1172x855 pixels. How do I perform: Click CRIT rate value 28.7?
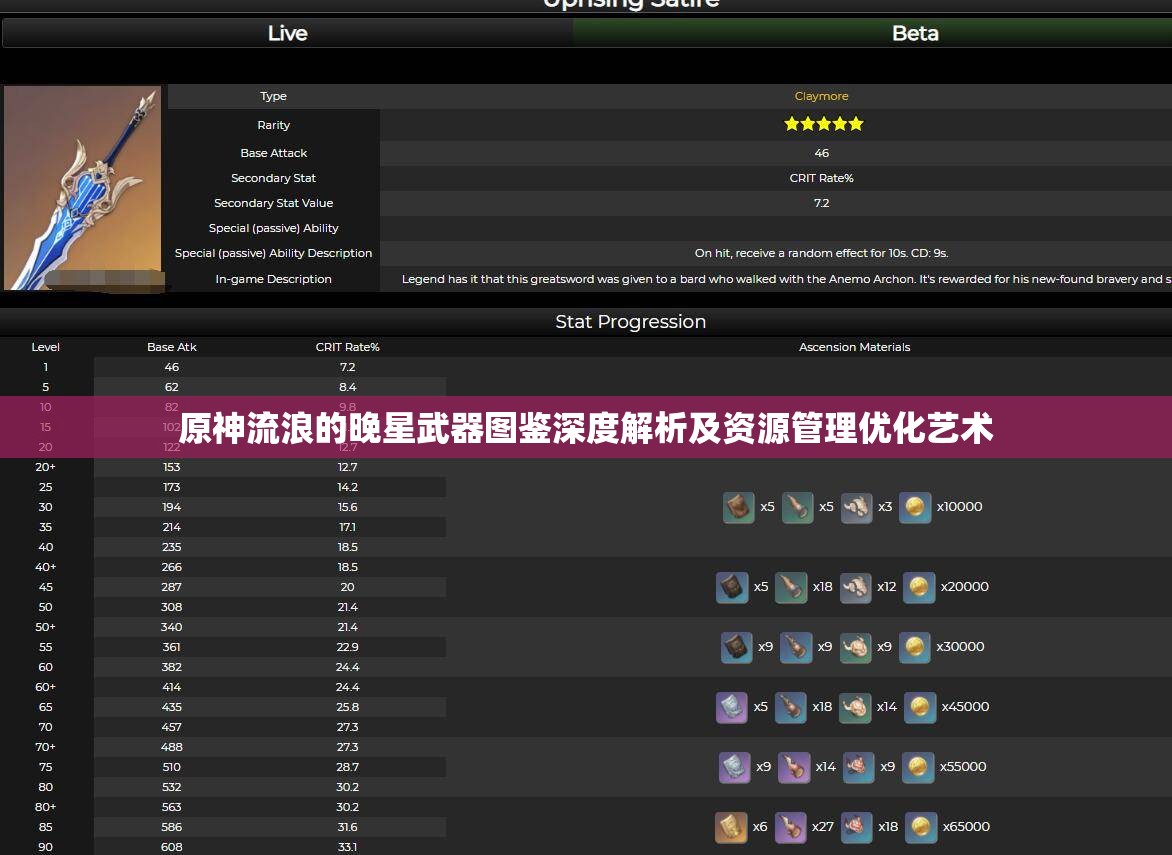(x=348, y=768)
